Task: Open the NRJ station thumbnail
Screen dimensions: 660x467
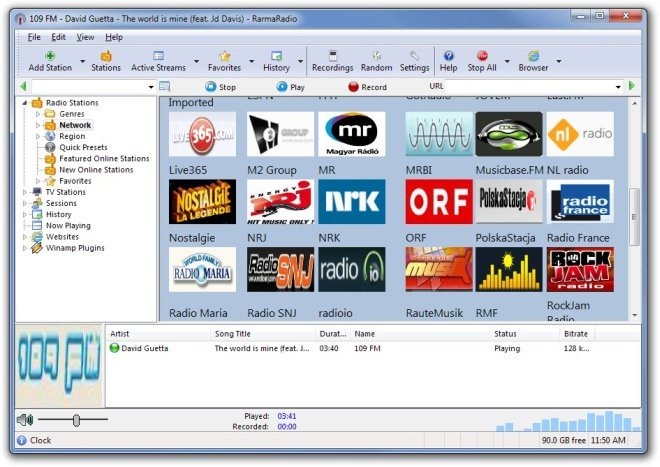Action: click(x=280, y=202)
